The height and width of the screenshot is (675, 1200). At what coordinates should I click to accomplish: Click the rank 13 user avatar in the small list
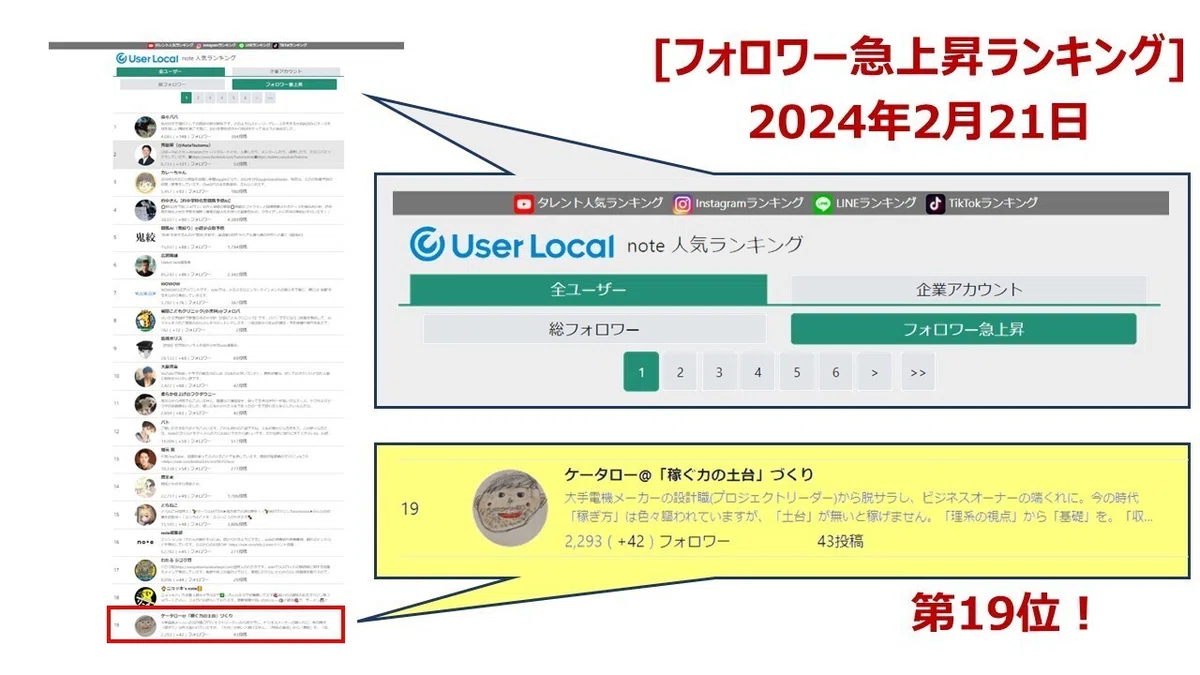click(146, 460)
